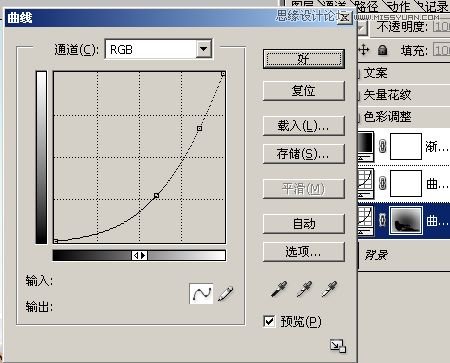The width and height of the screenshot is (450, 363).
Task: Click curves icon of the selected 曲… layer
Action: tap(366, 220)
